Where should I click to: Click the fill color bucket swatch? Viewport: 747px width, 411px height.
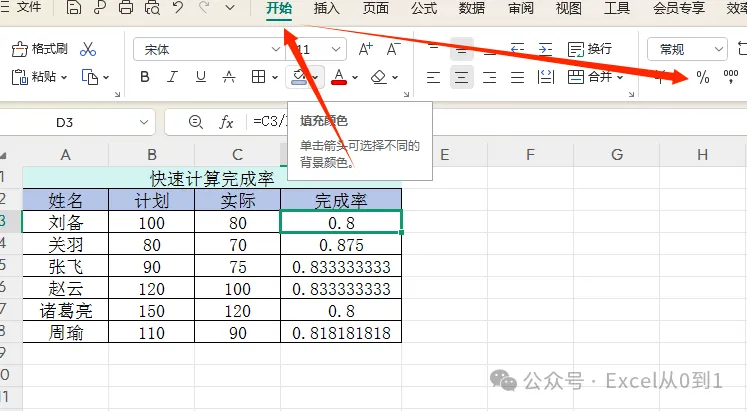pyautogui.click(x=299, y=77)
